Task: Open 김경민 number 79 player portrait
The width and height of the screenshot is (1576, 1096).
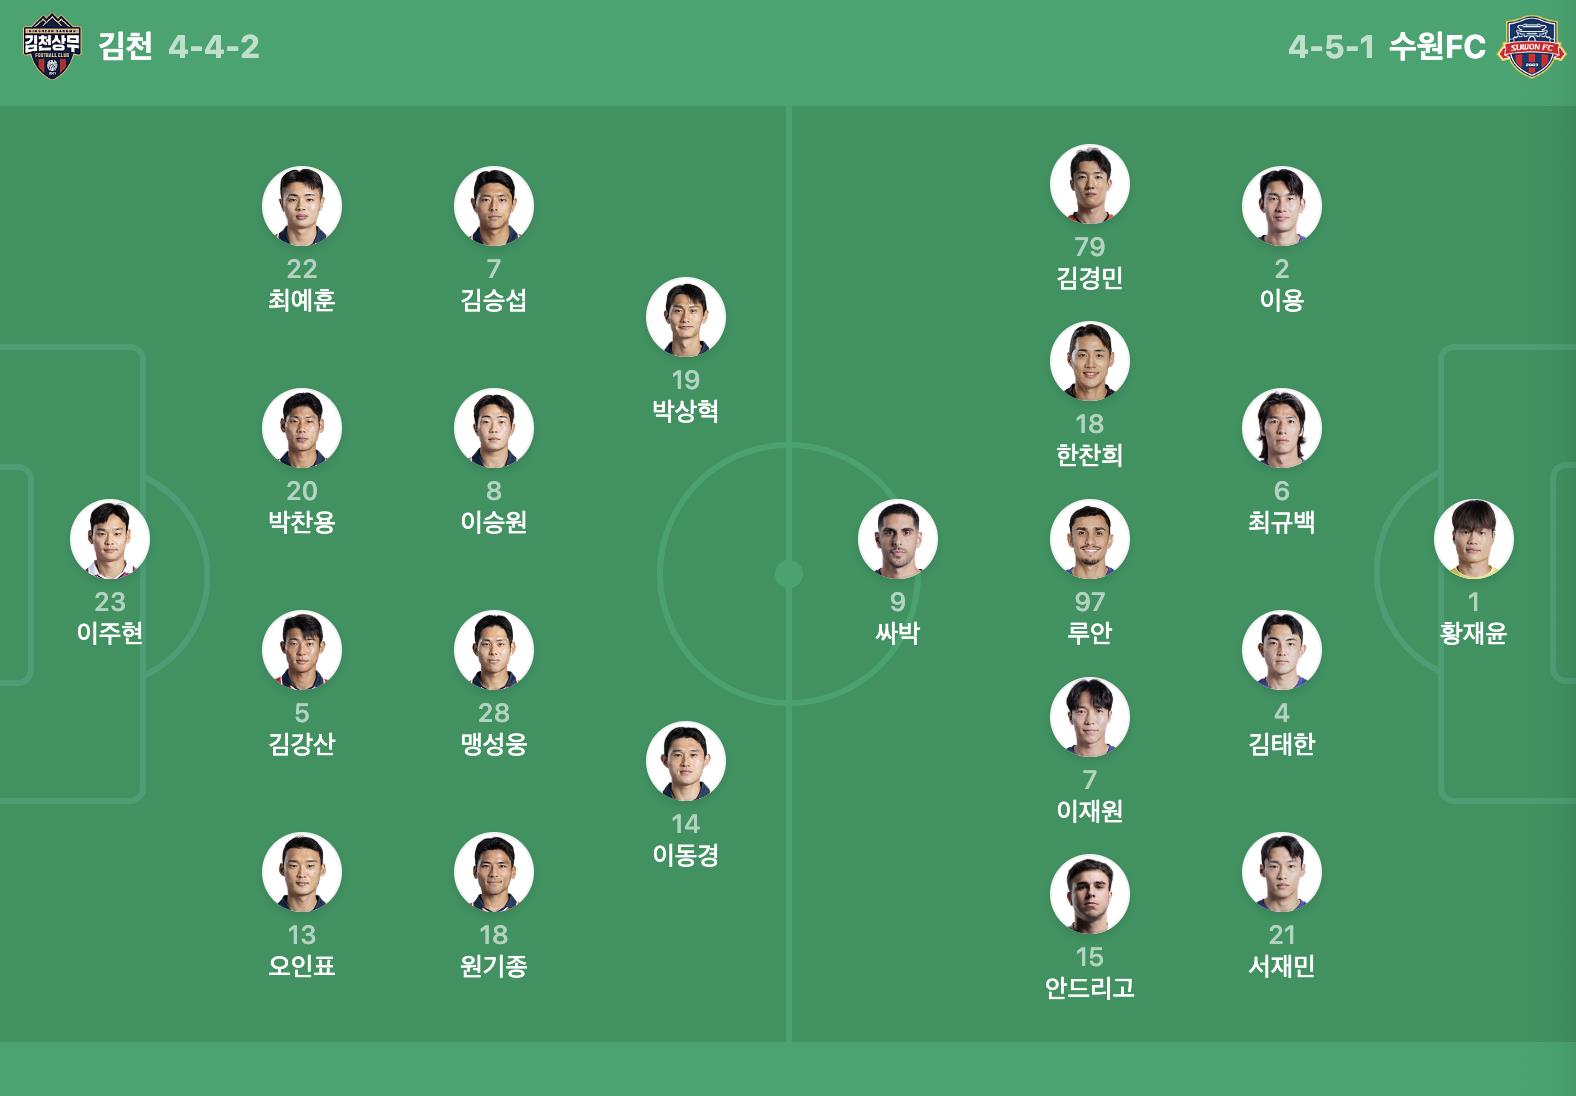Action: point(1090,185)
